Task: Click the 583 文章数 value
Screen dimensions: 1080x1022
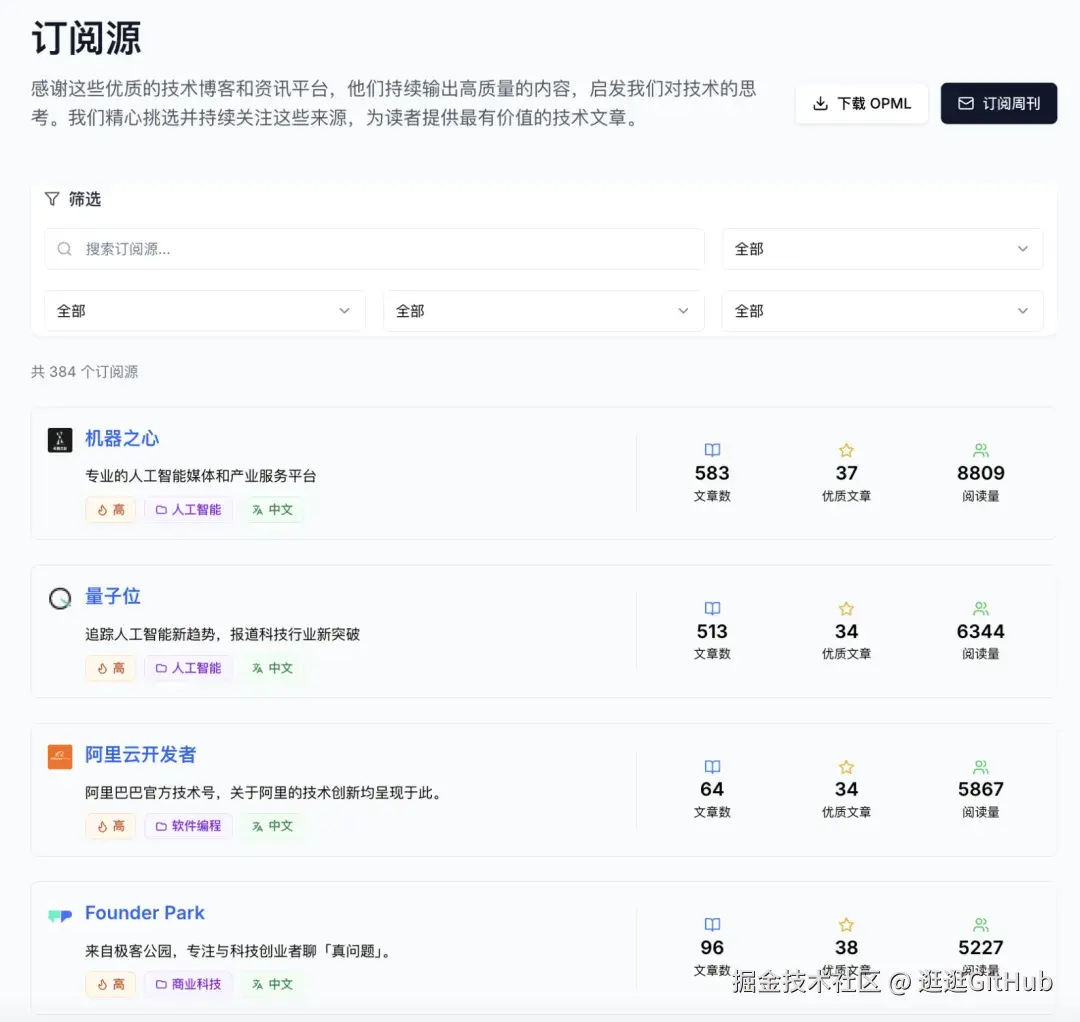Action: click(712, 473)
